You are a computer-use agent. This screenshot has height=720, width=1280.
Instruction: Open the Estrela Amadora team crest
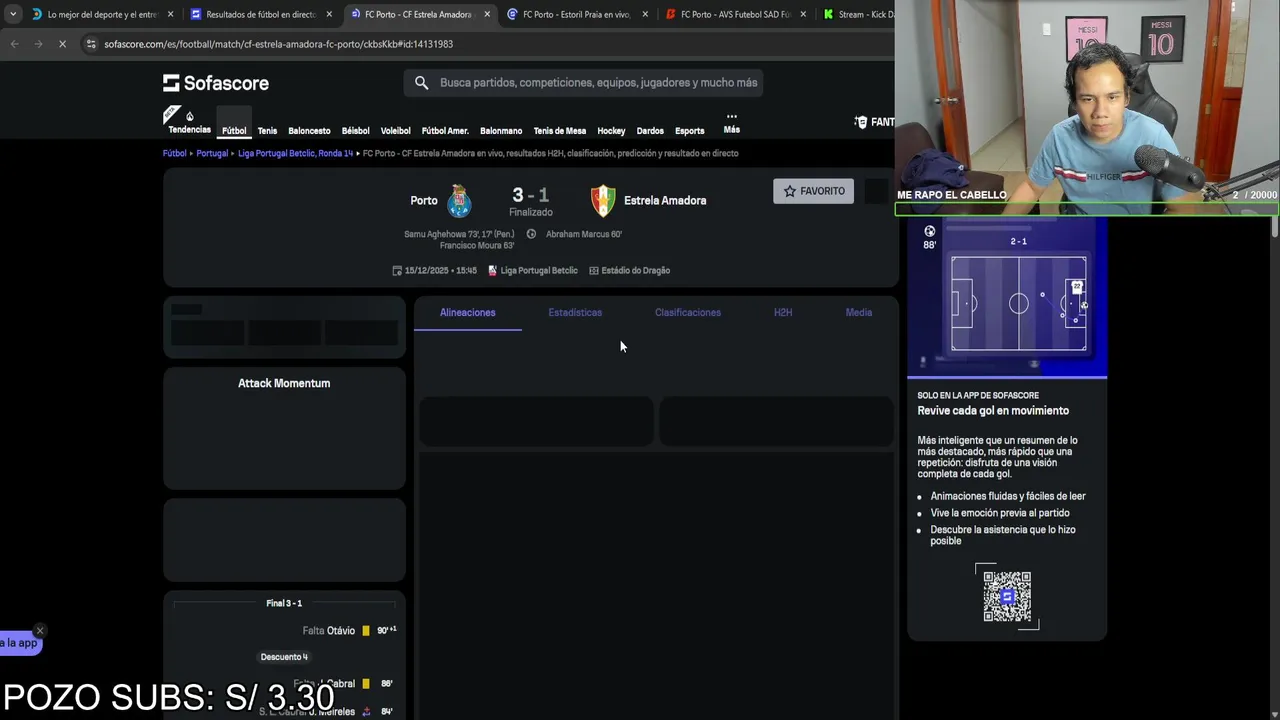[x=602, y=201]
